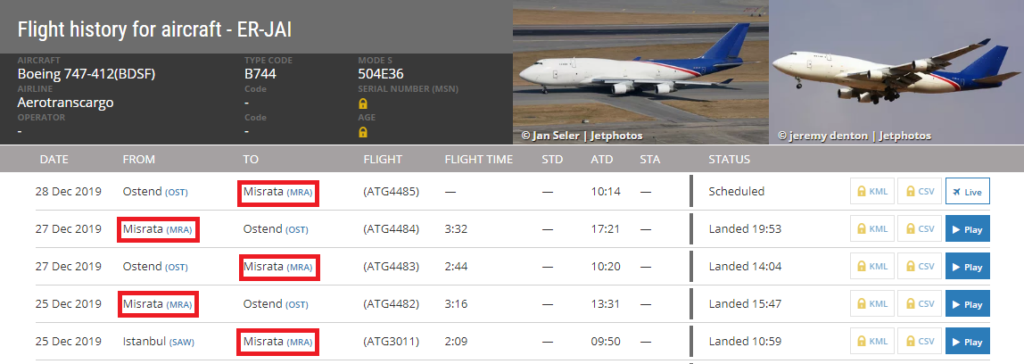
Task: Click the STATUS column header
Action: (x=729, y=159)
